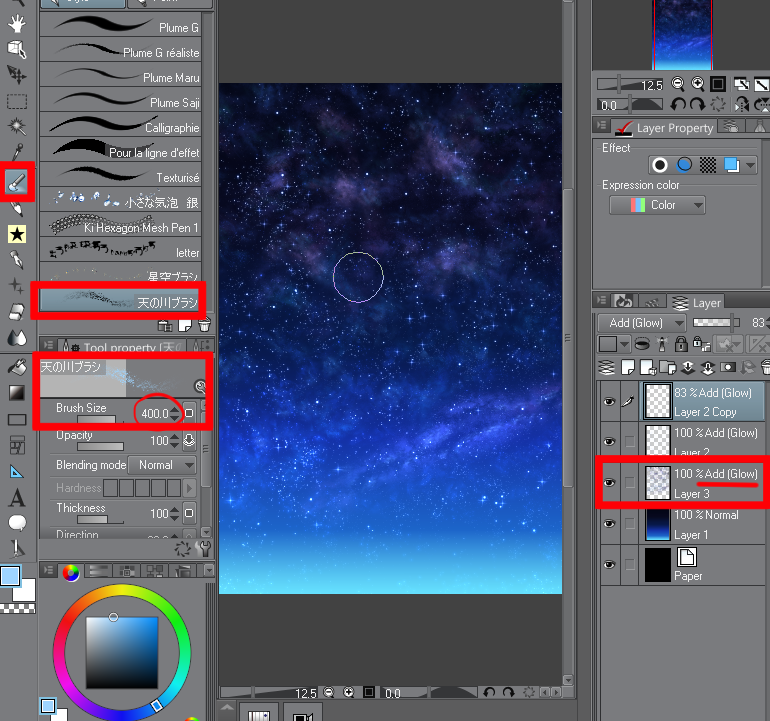The image size is (770, 721).
Task: Toggle visibility eye of Layer 2 Copy
Action: [x=609, y=402]
